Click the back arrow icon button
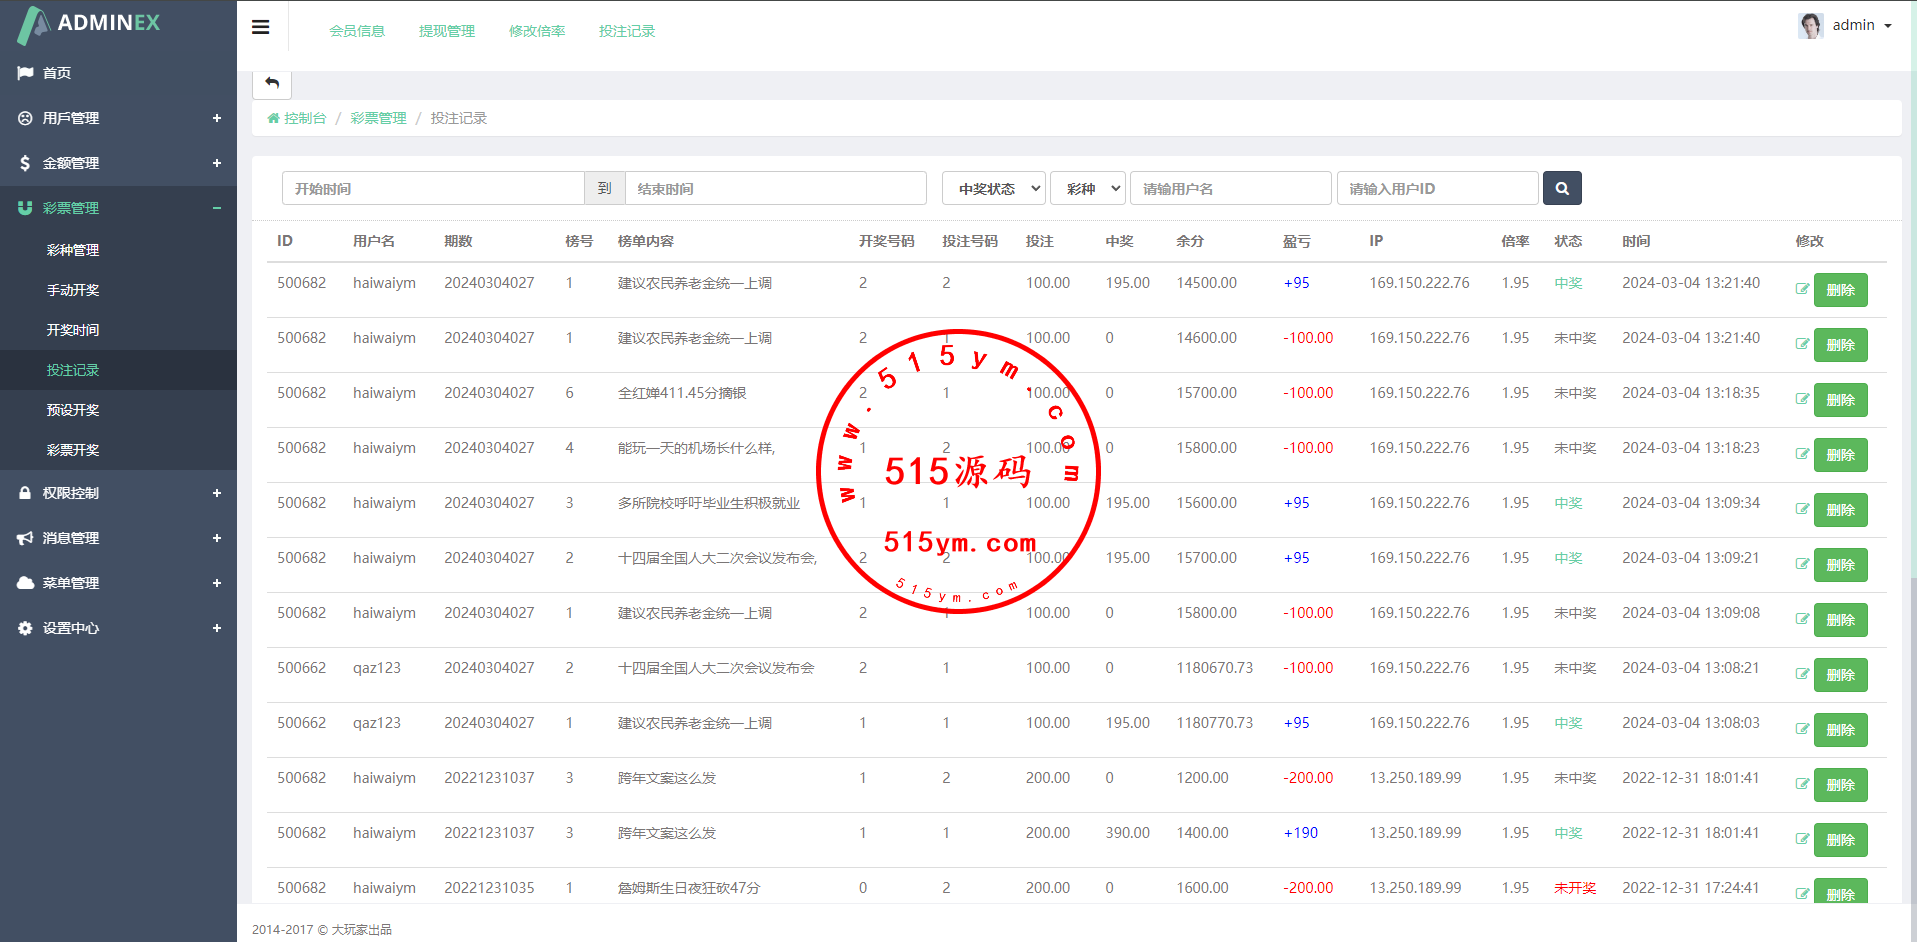Image resolution: width=1917 pixels, height=942 pixels. (x=272, y=83)
